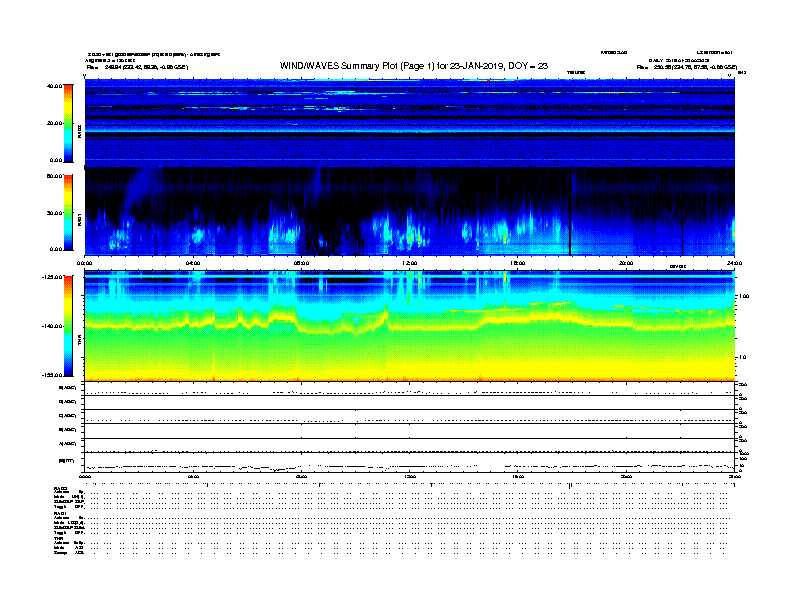792x612 pixels.
Task: Click the 08:00 time axis label
Action: [301, 263]
